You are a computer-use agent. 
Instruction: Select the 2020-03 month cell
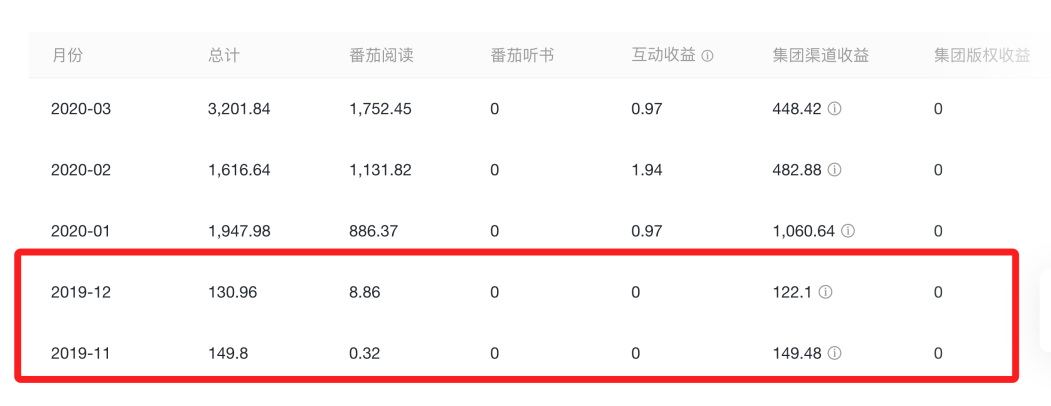(x=81, y=109)
